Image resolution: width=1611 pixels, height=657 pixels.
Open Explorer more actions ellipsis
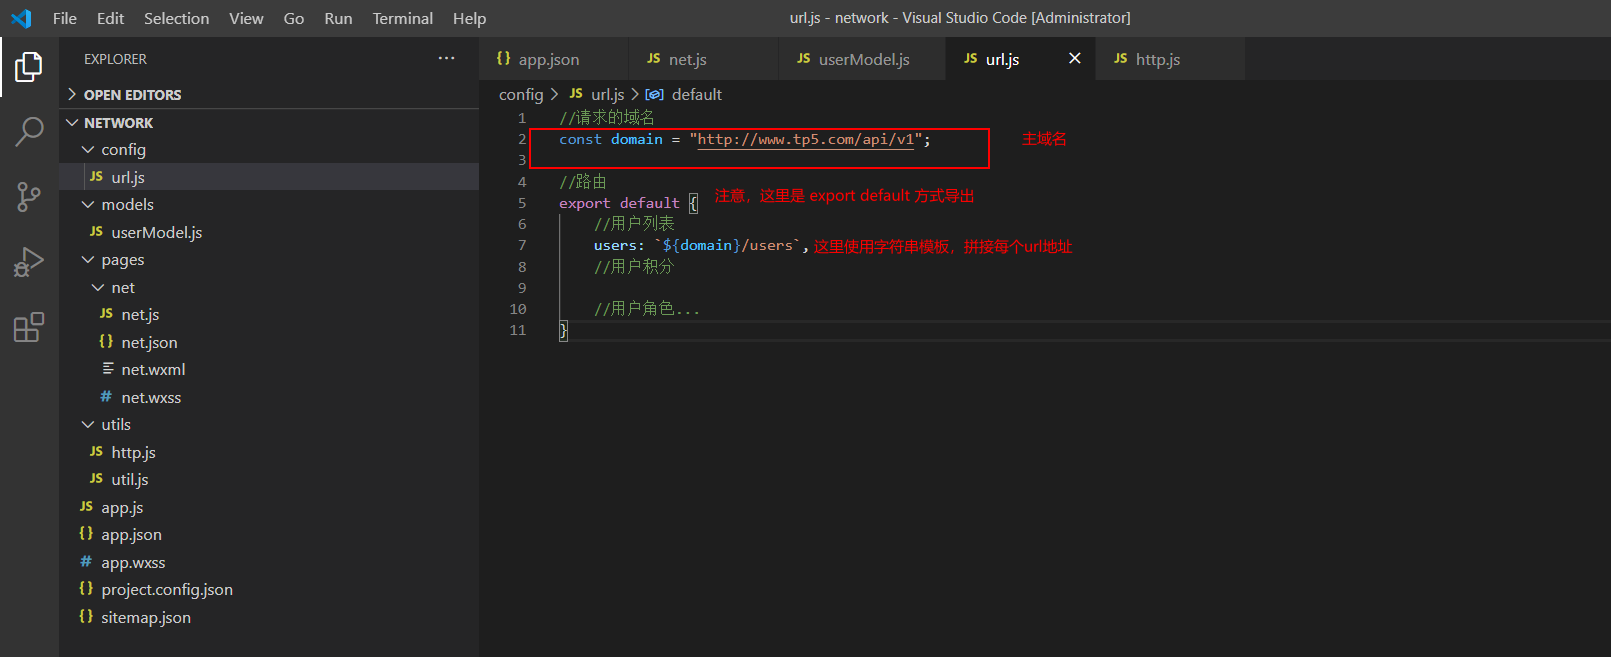point(447,59)
